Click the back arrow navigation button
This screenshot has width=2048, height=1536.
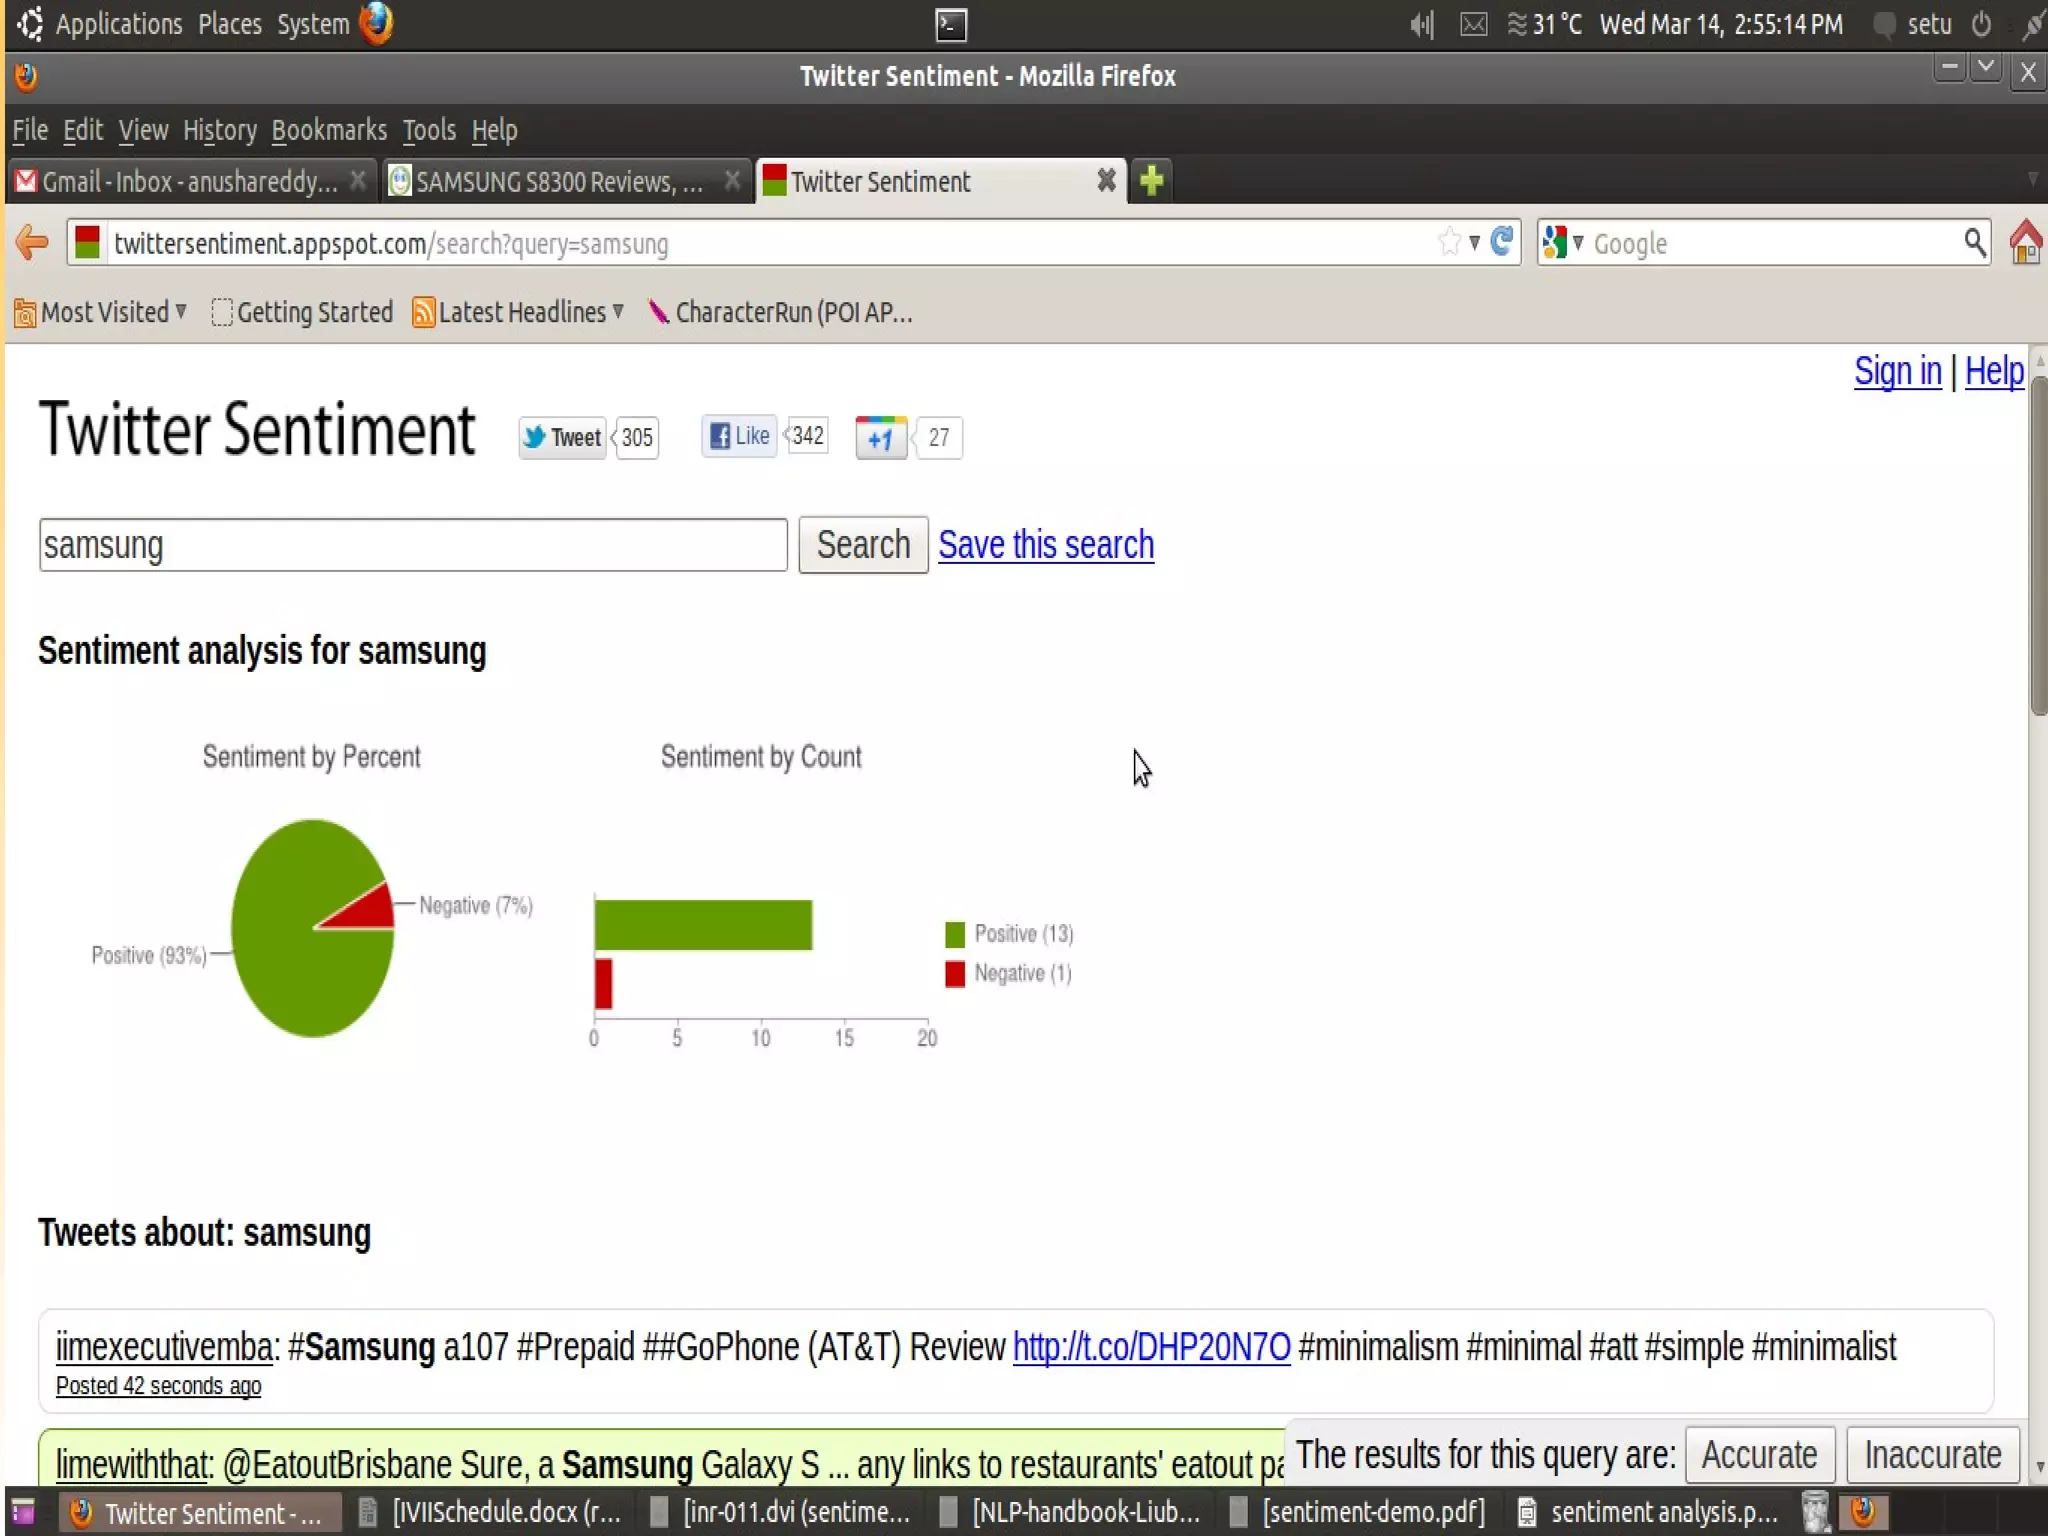pyautogui.click(x=32, y=243)
